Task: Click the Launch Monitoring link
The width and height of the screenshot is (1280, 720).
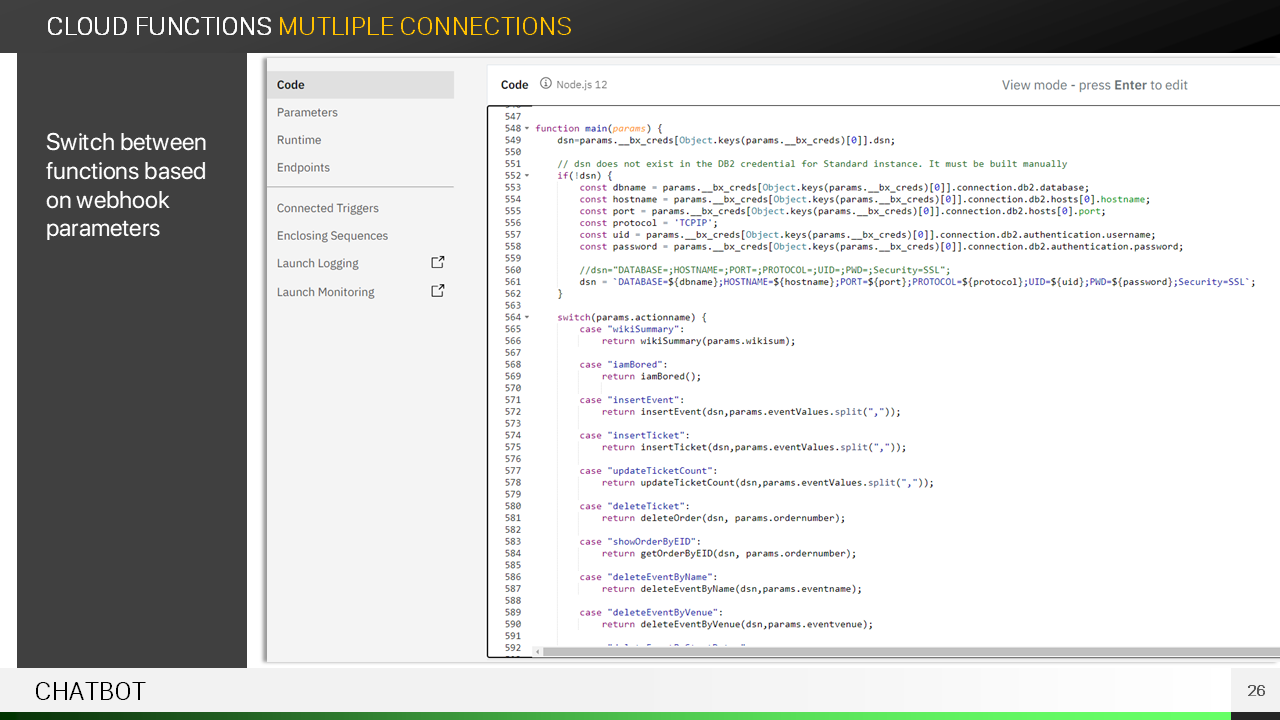Action: pos(325,292)
